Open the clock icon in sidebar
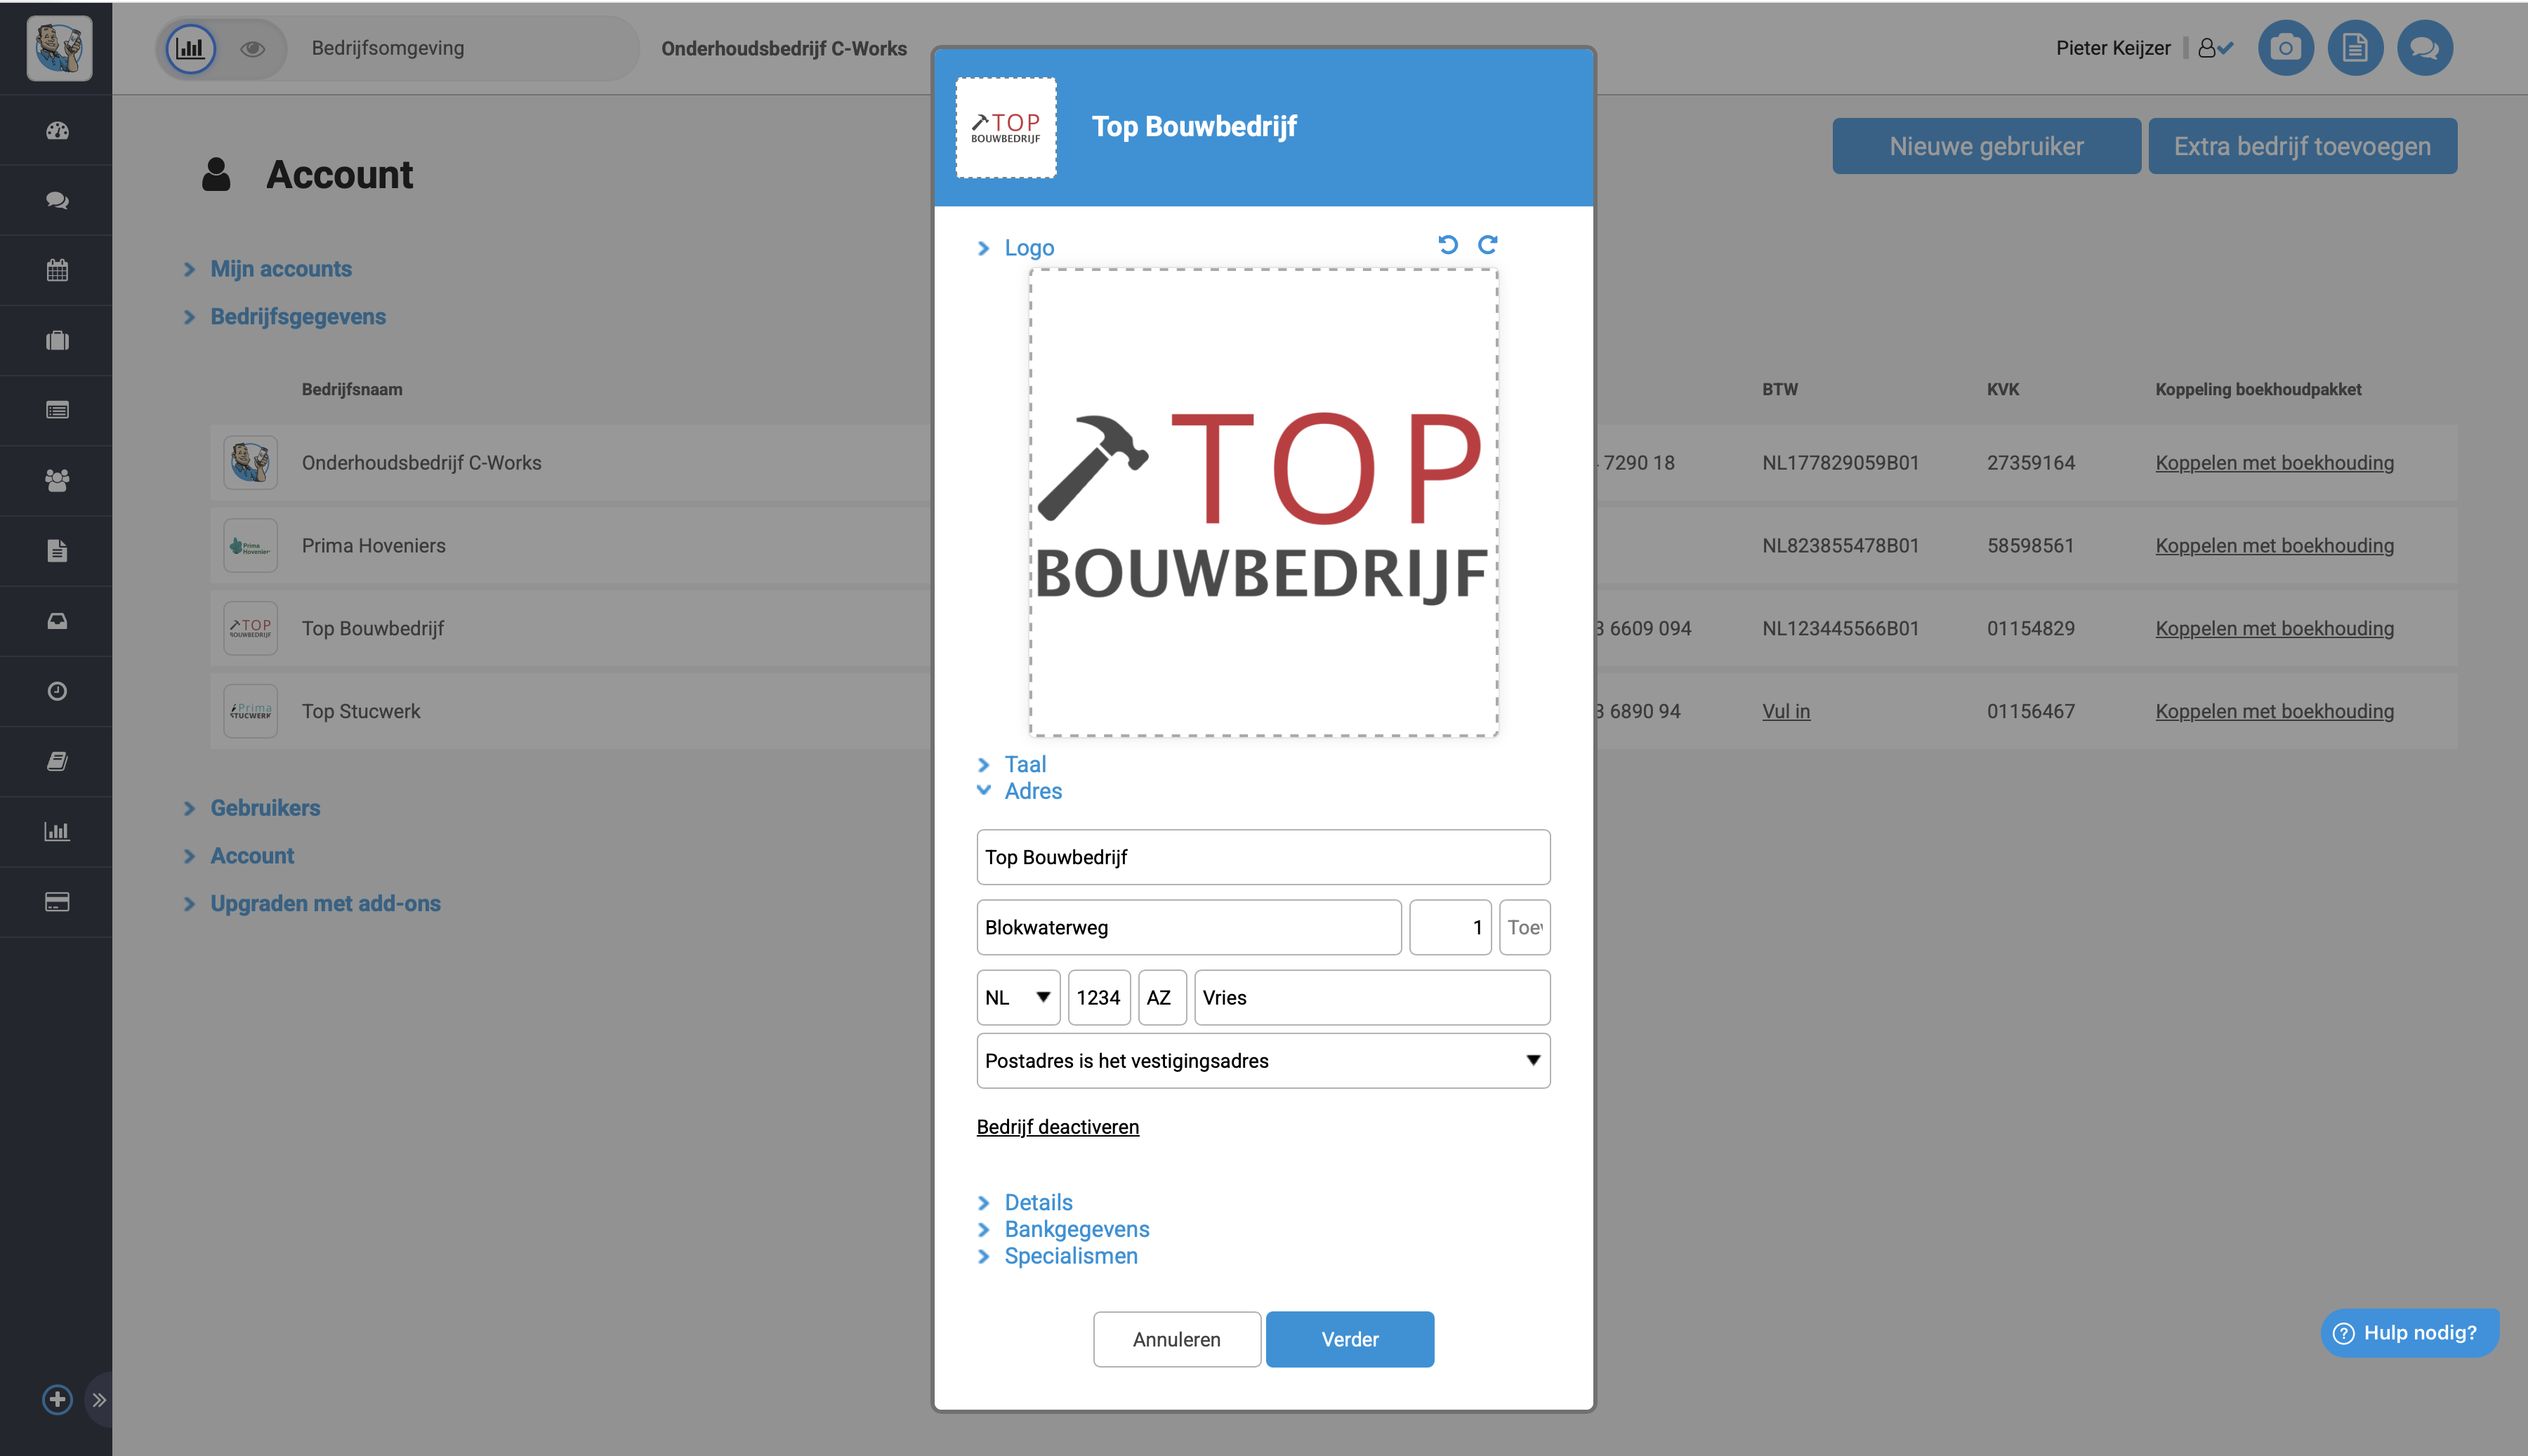 (57, 691)
